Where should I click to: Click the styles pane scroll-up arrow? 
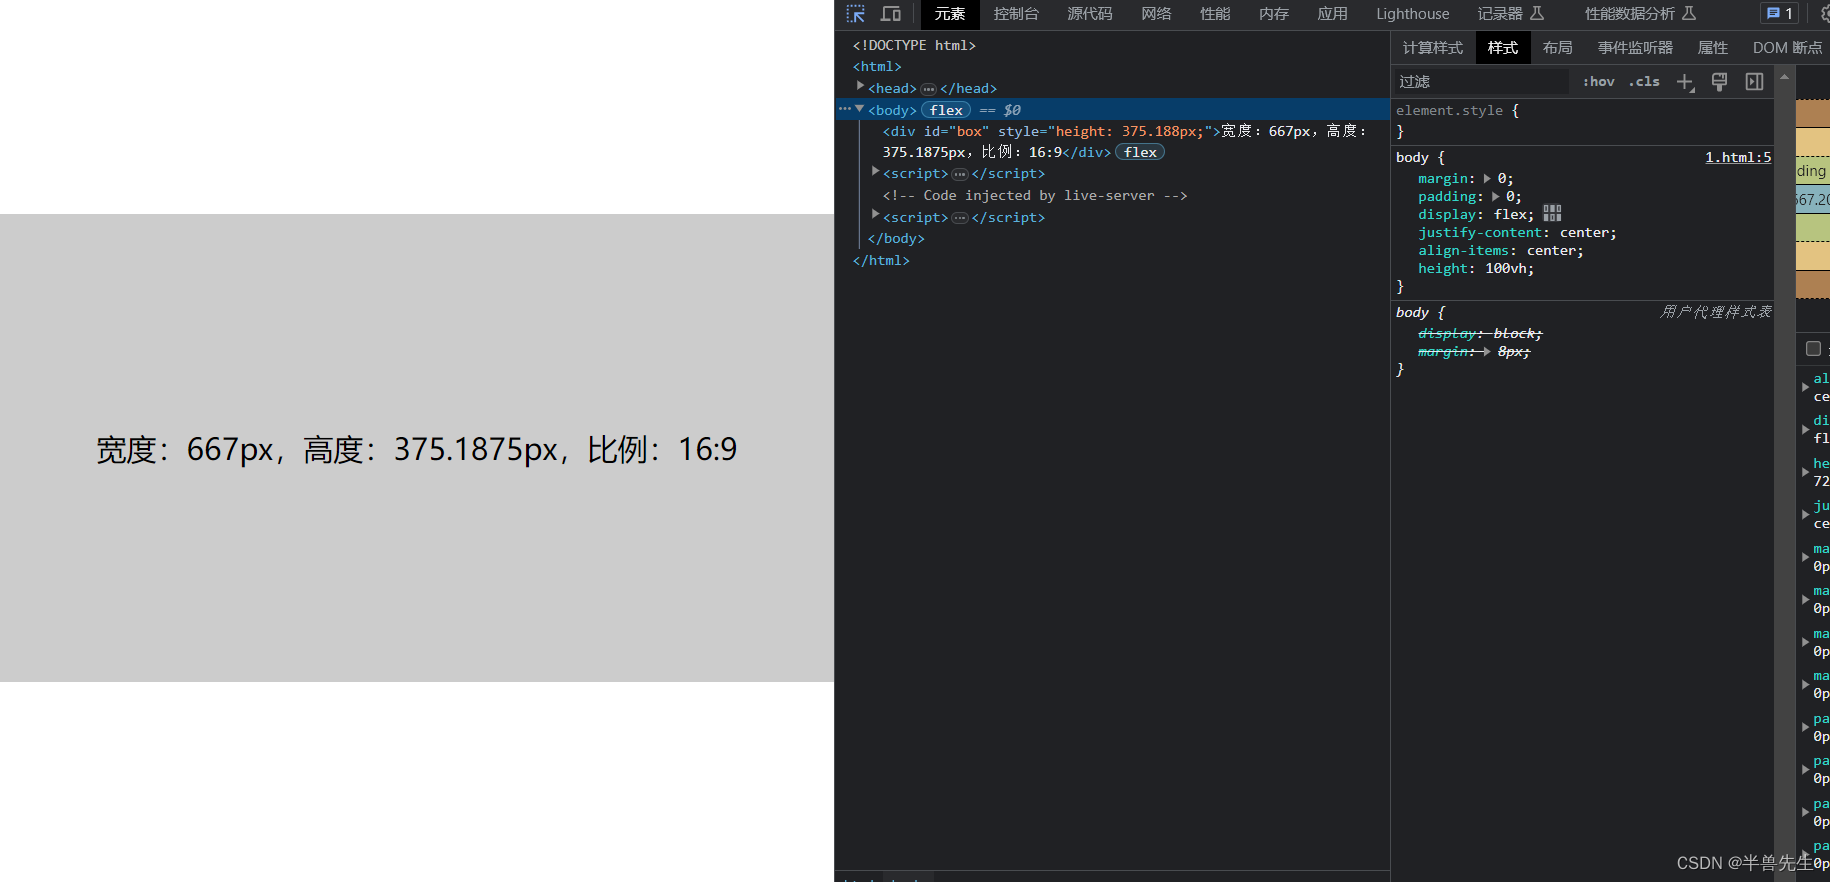[1784, 76]
